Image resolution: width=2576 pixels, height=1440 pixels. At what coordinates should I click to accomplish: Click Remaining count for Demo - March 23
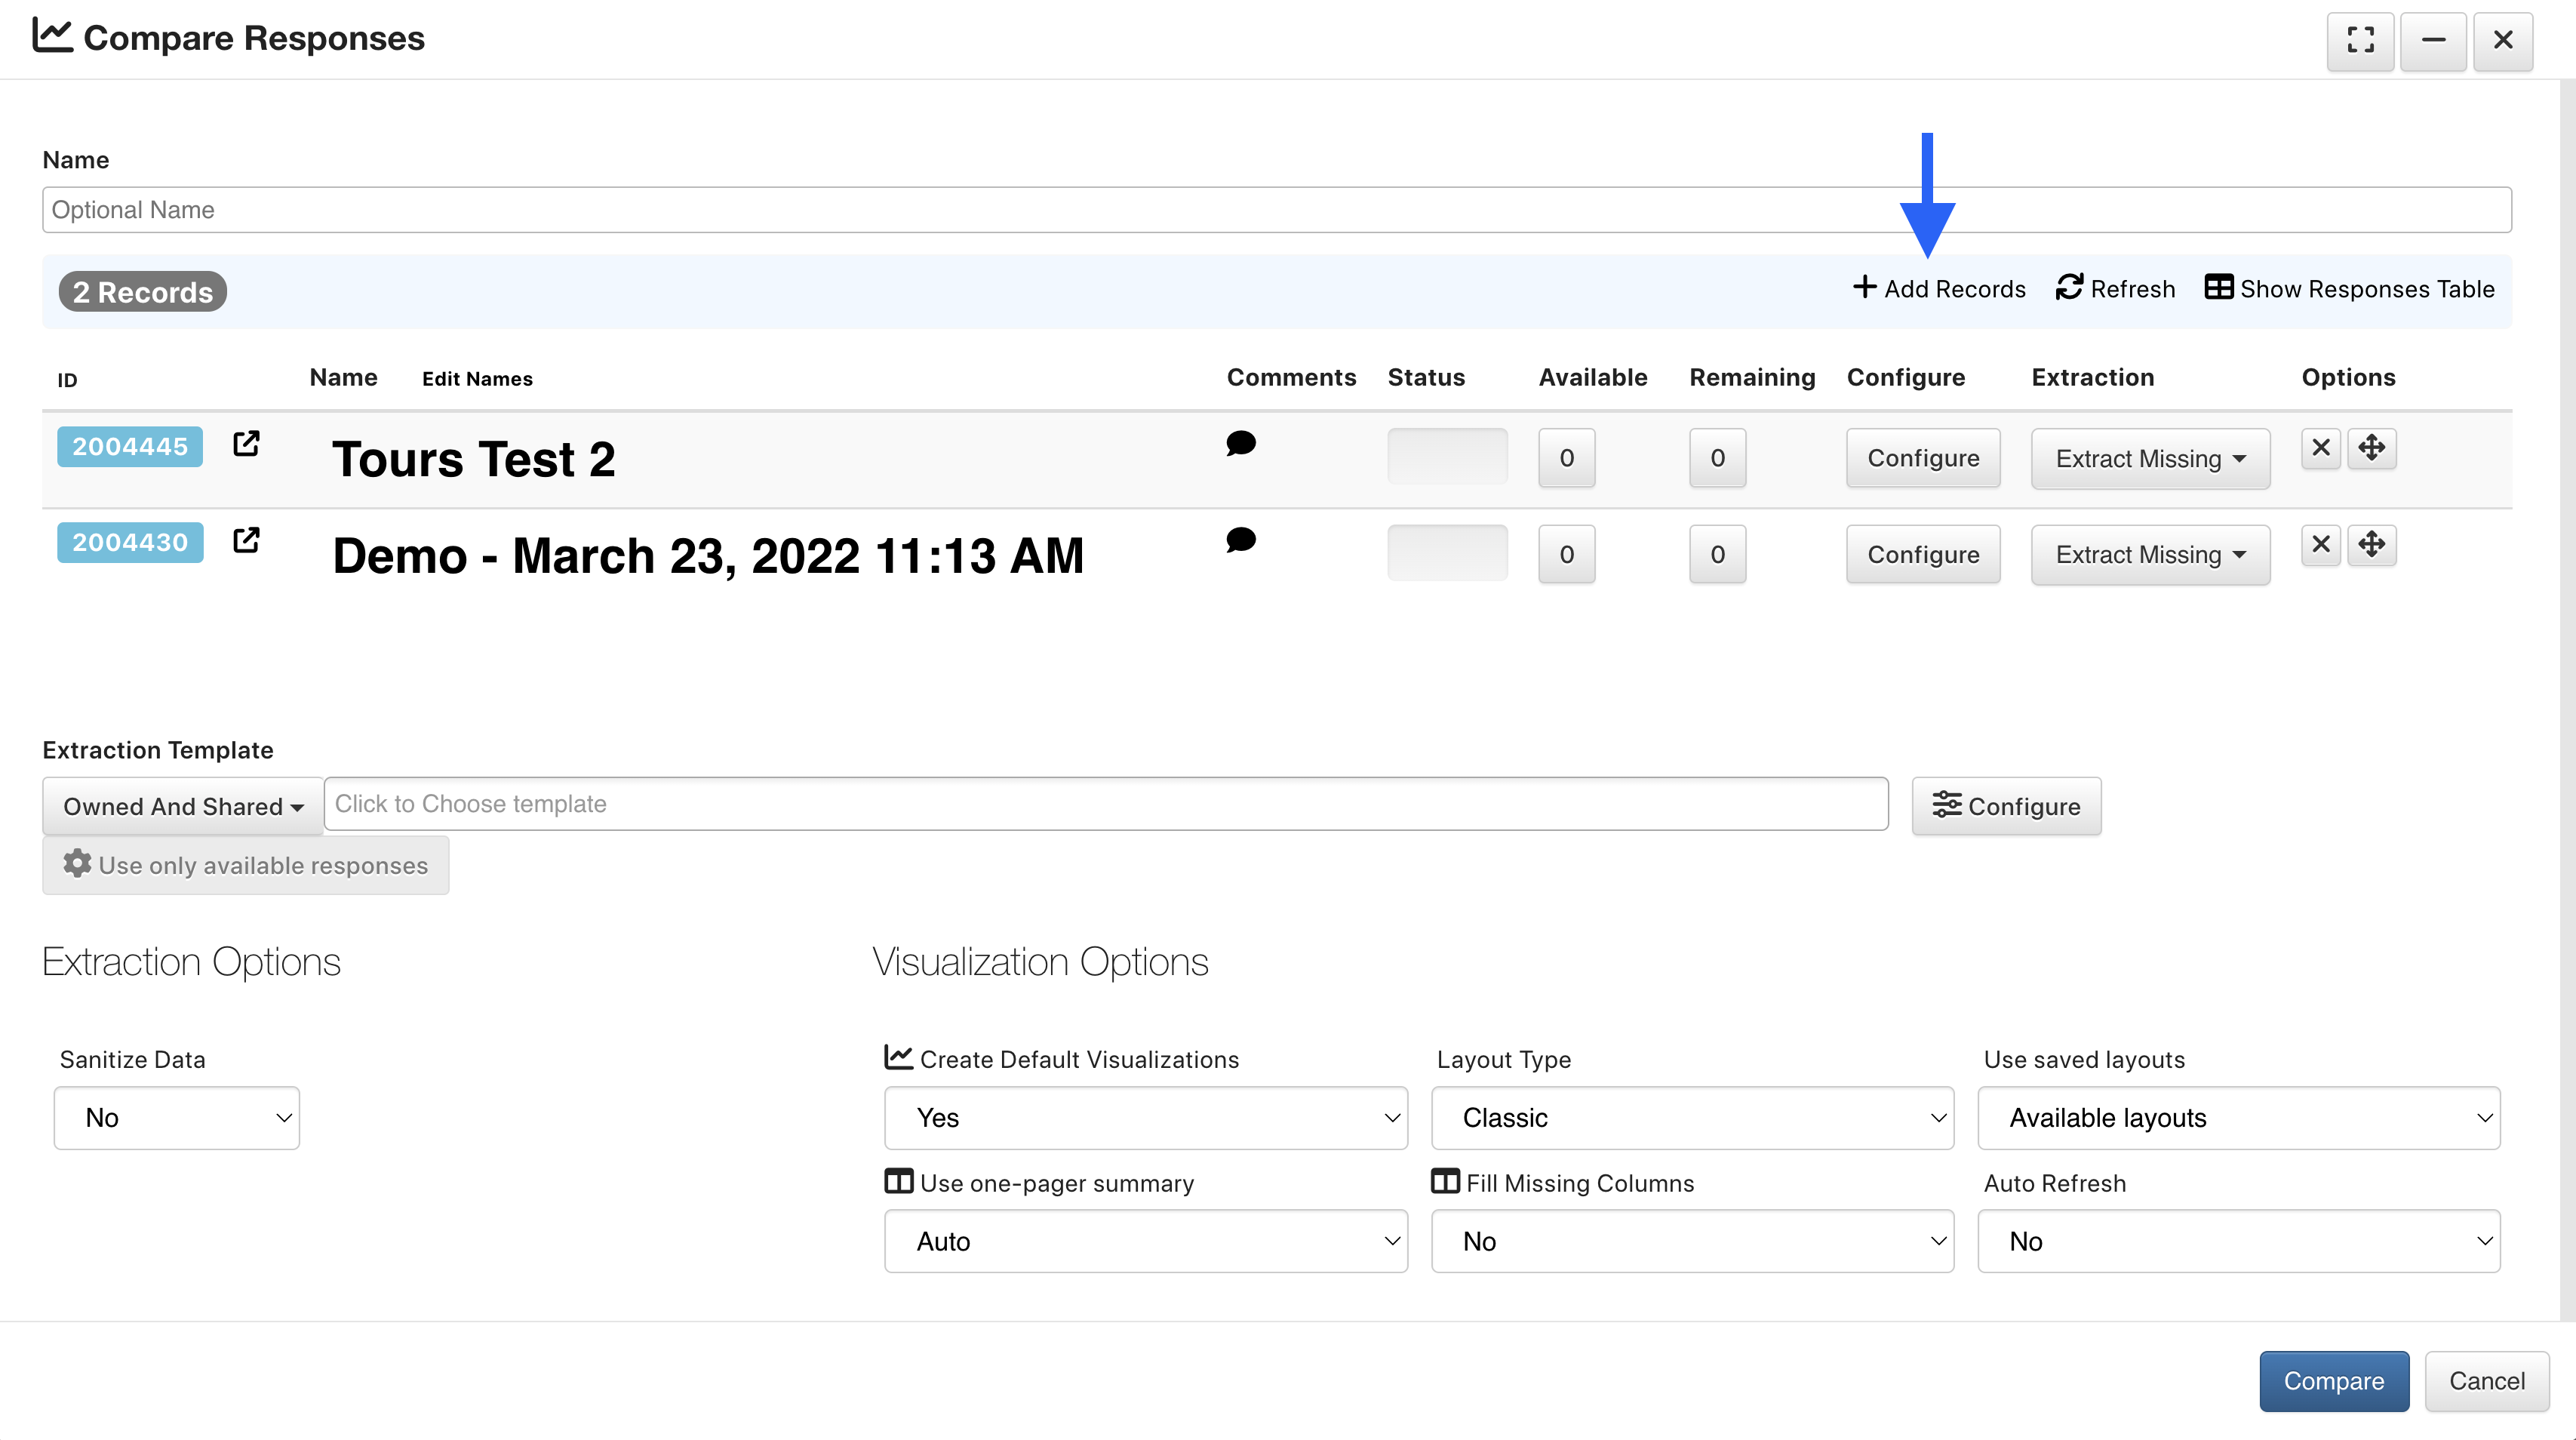[1718, 555]
